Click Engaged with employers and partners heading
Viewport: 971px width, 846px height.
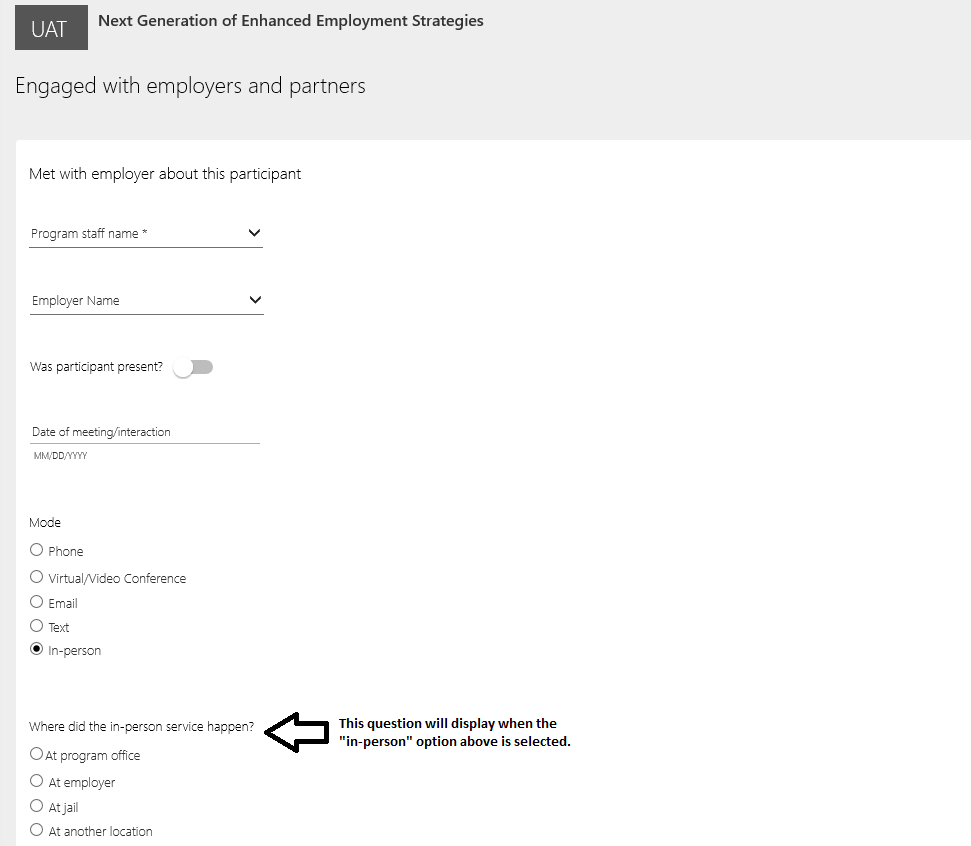(x=190, y=86)
